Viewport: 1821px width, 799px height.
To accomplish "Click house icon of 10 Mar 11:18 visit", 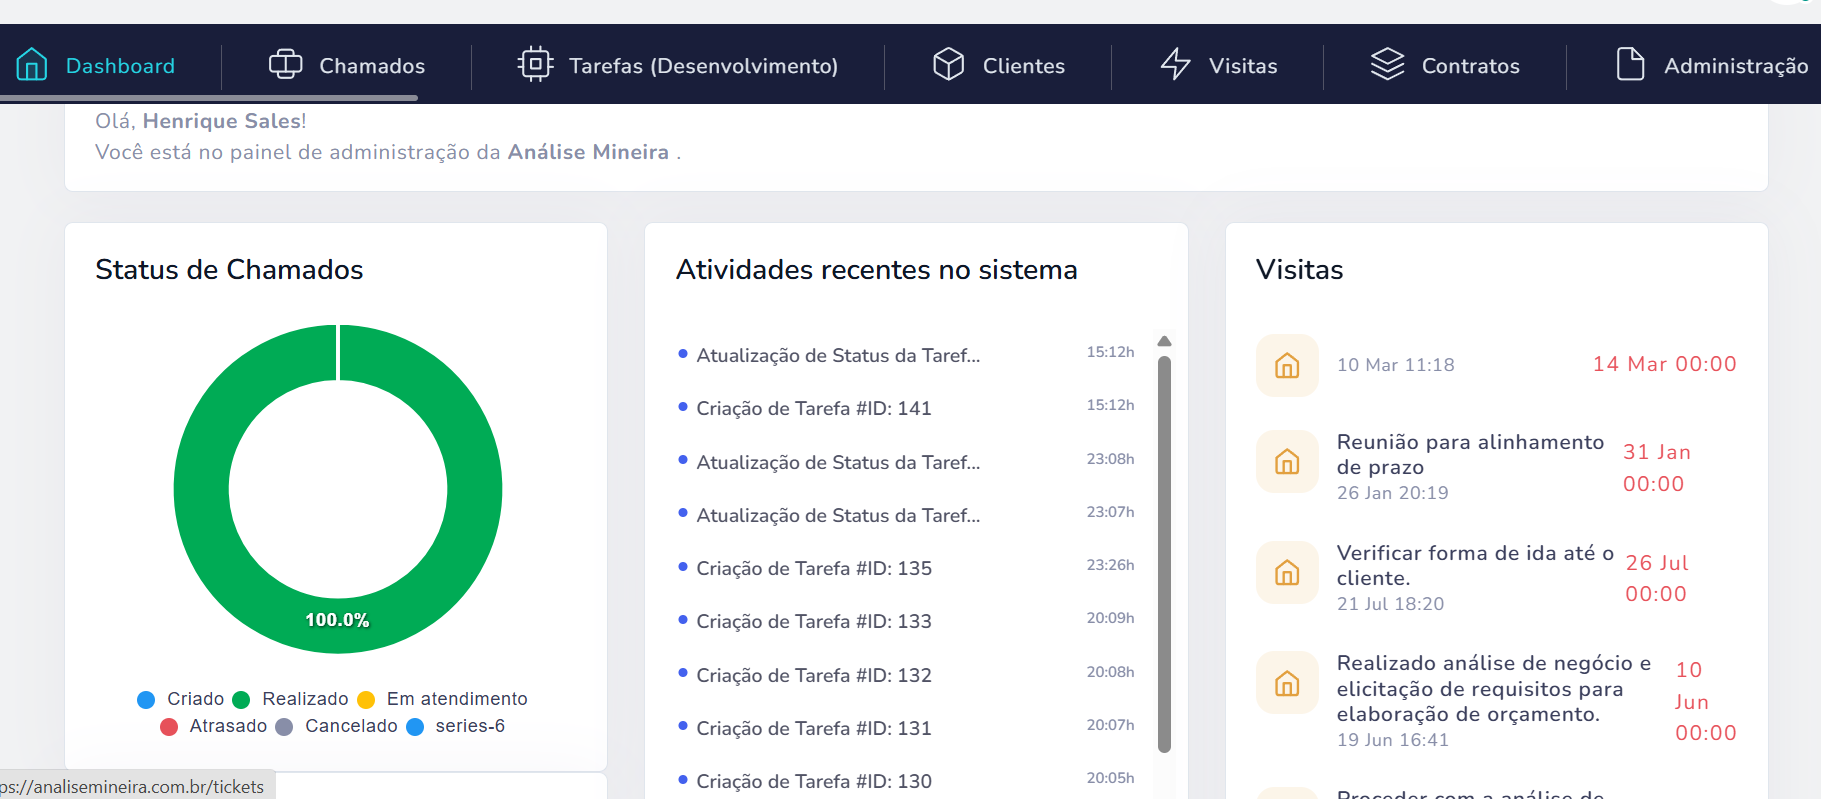I will pyautogui.click(x=1287, y=365).
